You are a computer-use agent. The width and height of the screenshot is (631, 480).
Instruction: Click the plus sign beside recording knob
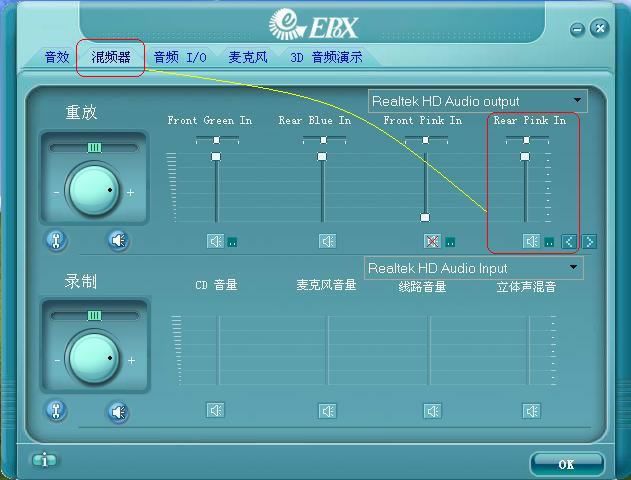[x=131, y=361]
